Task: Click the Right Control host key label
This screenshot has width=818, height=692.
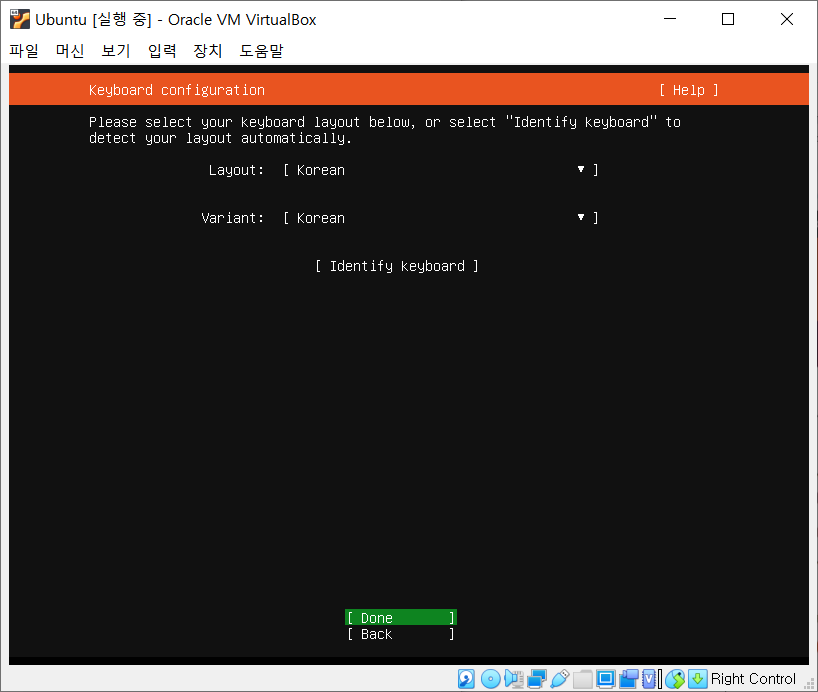Action: 753,678
